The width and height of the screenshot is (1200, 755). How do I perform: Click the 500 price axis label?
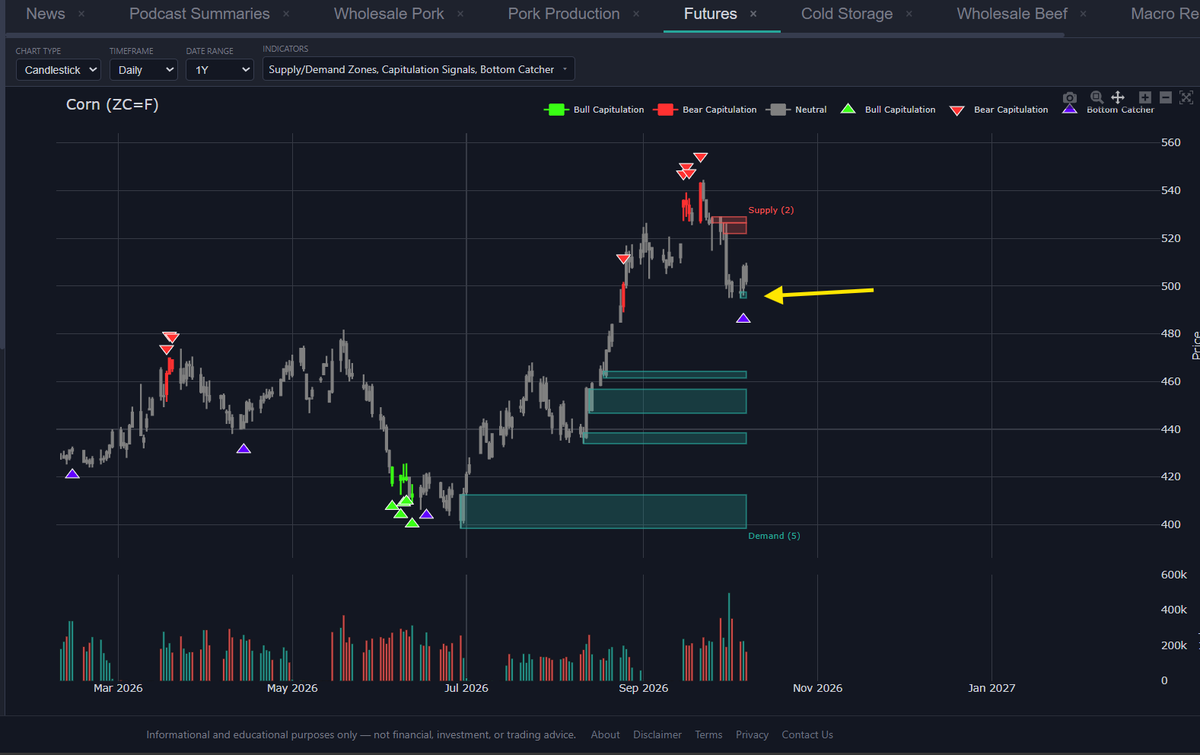(1171, 286)
